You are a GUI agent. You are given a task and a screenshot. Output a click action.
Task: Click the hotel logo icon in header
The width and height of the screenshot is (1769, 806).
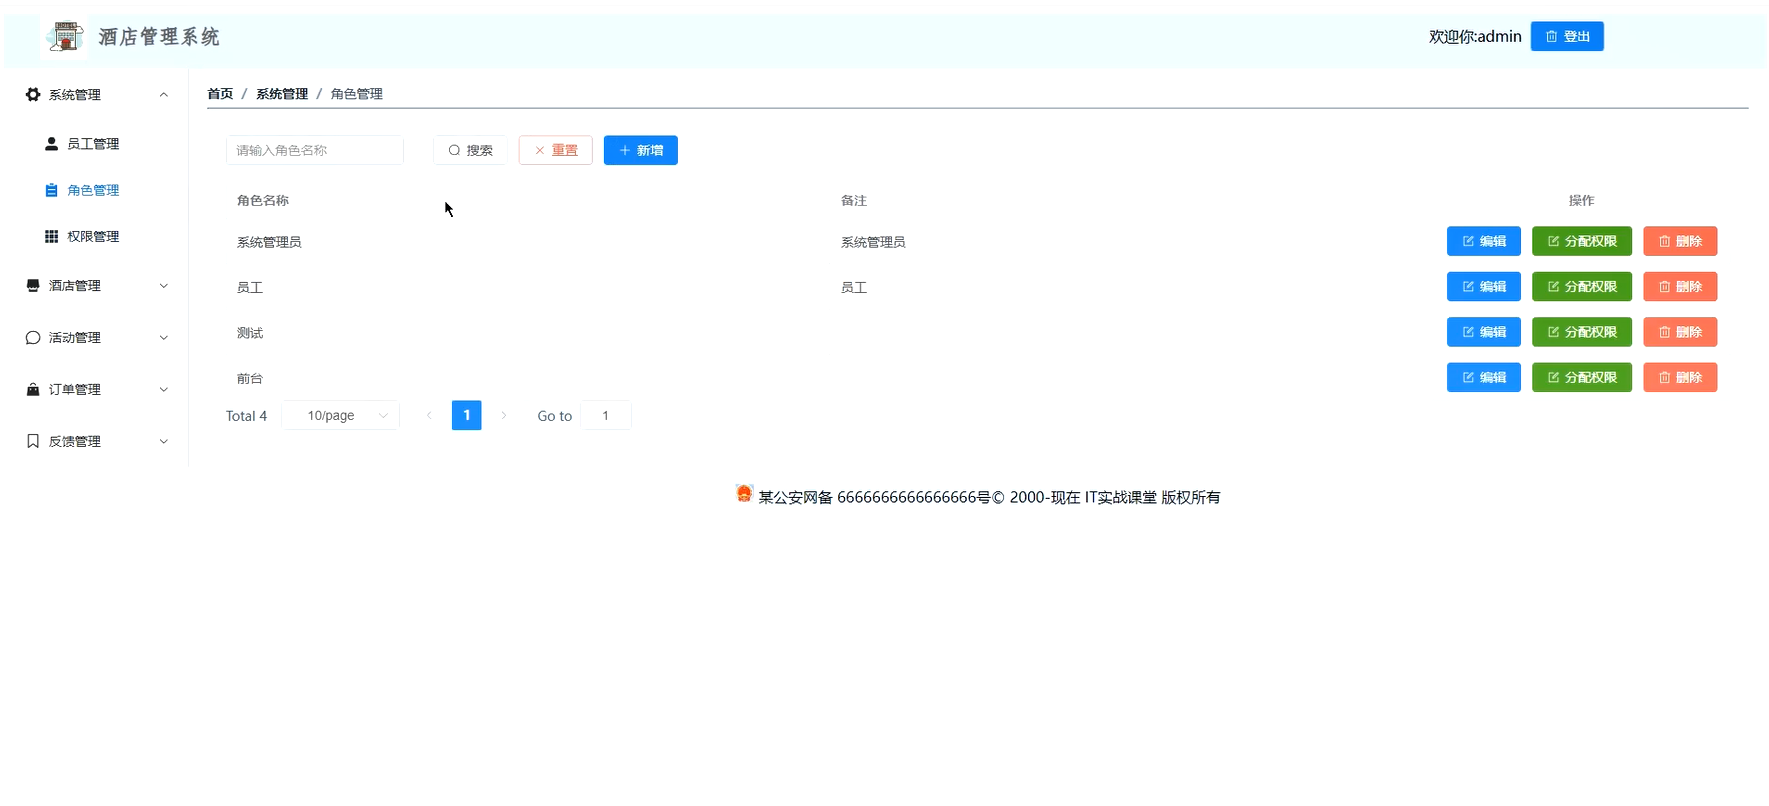(65, 37)
